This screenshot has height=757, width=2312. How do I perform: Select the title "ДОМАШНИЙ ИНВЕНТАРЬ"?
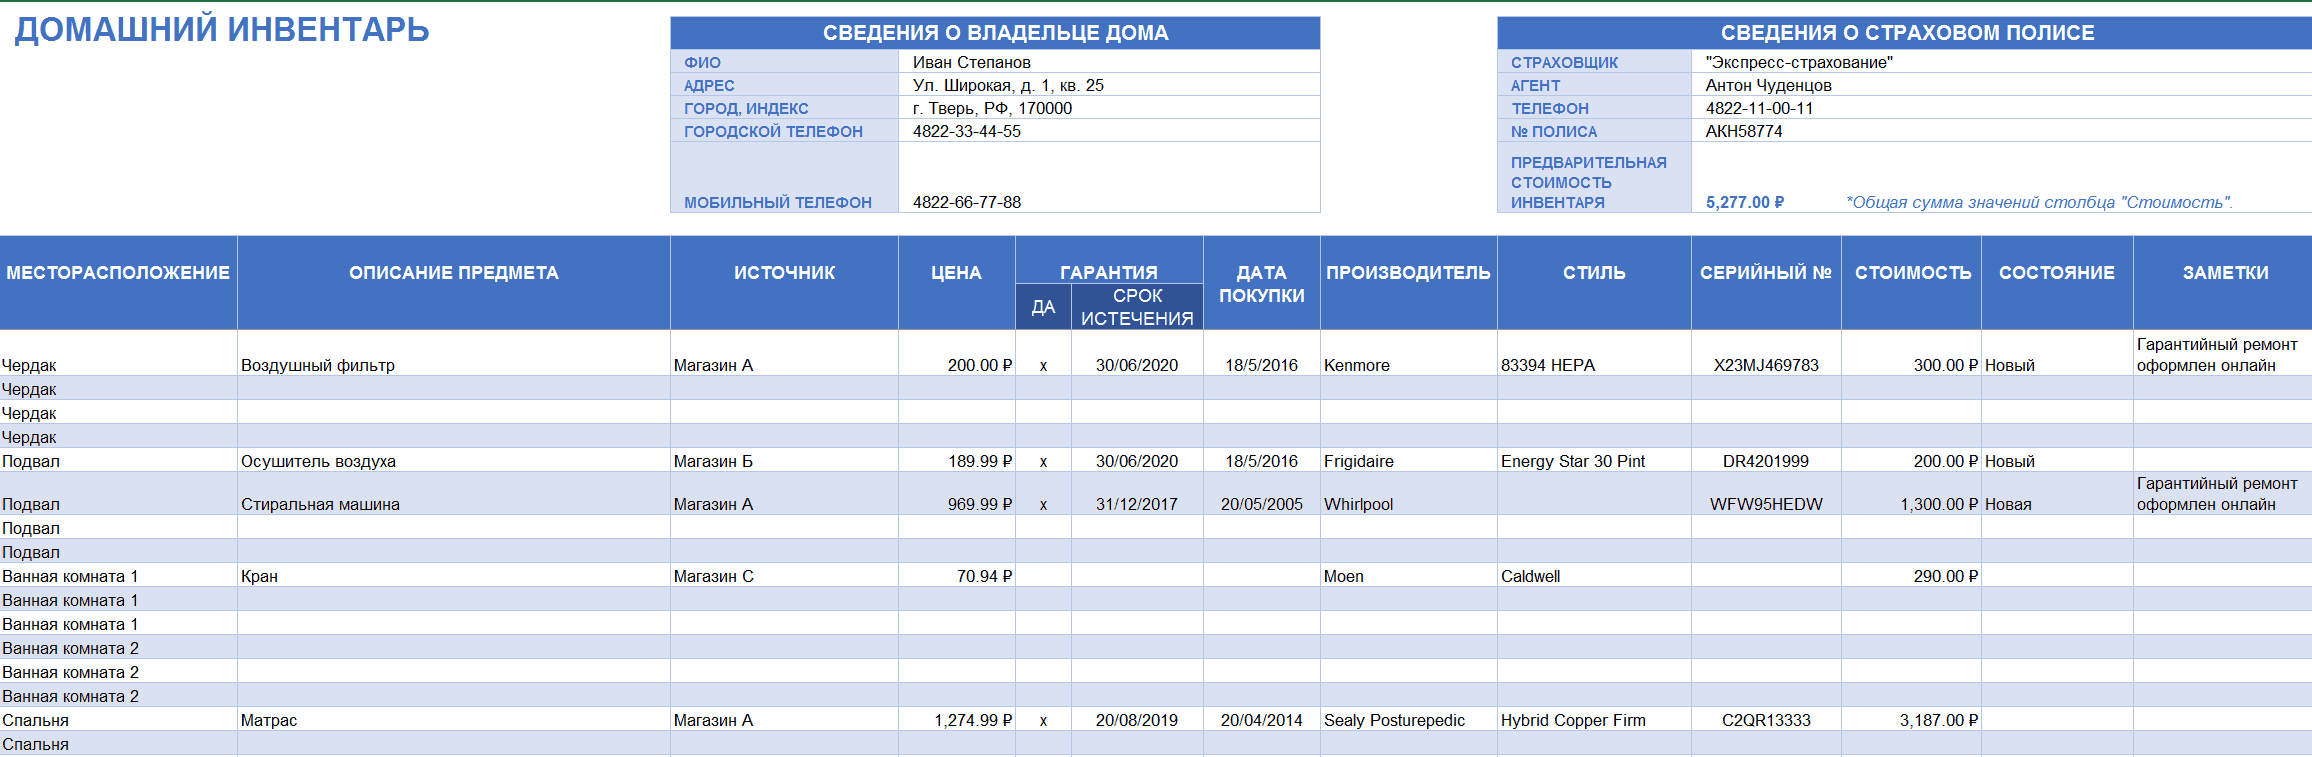coord(222,30)
